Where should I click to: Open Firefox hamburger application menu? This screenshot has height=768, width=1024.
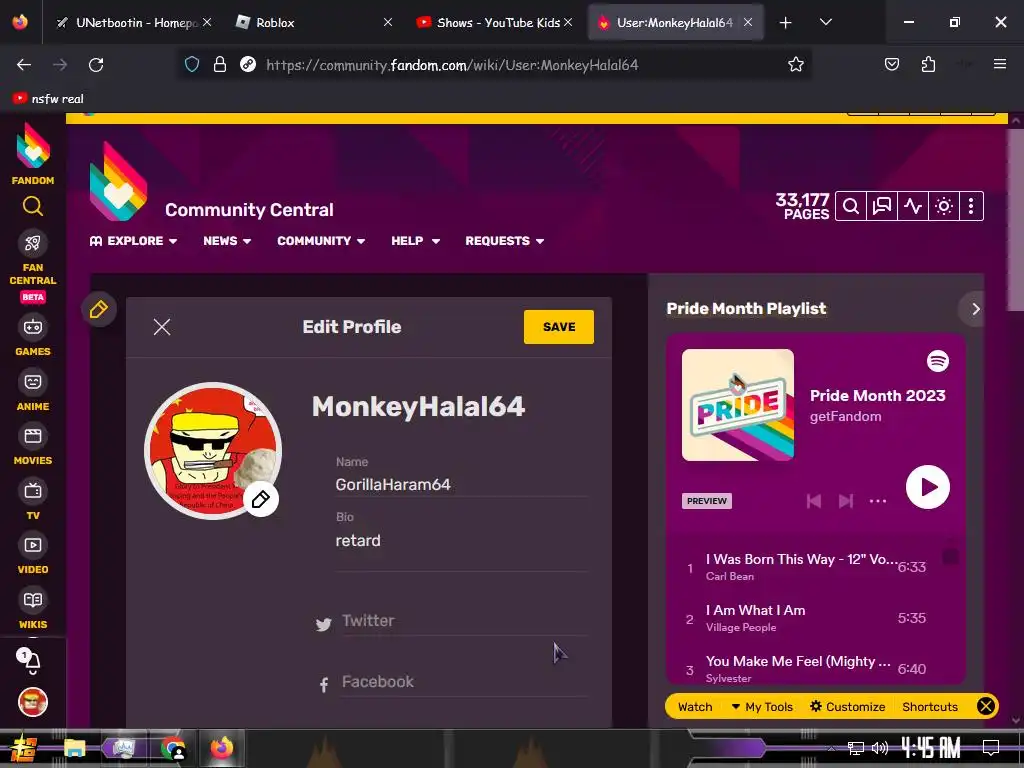point(1000,64)
